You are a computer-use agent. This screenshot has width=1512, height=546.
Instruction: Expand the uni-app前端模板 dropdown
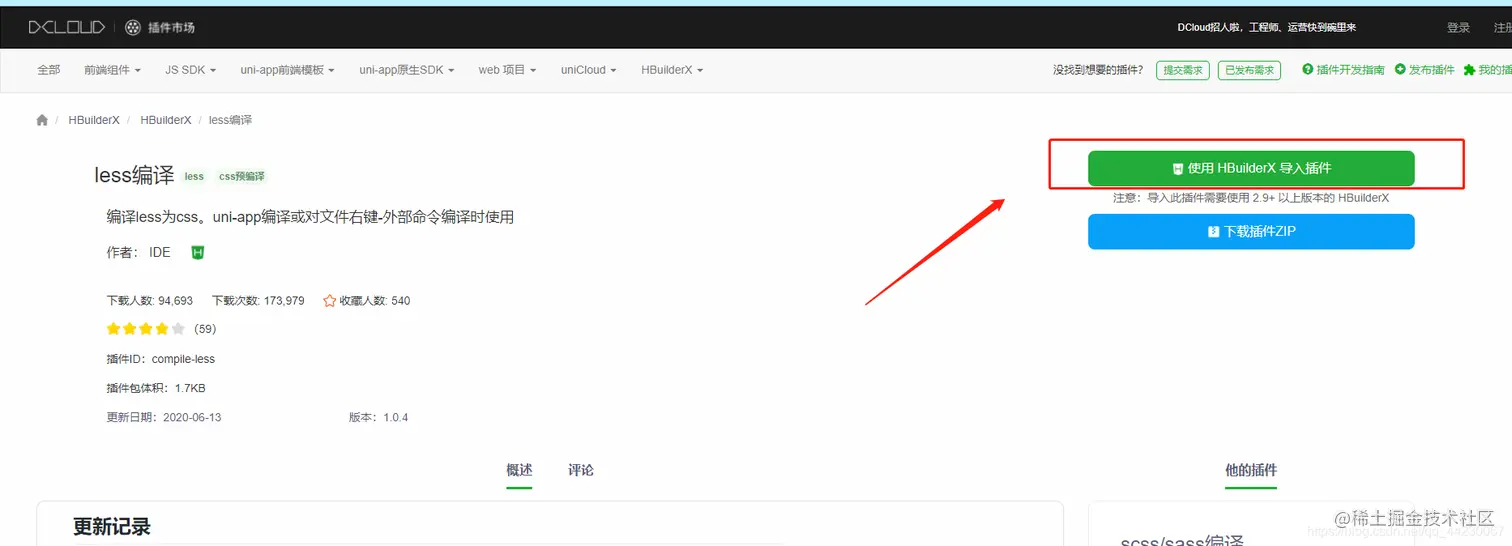coord(287,70)
